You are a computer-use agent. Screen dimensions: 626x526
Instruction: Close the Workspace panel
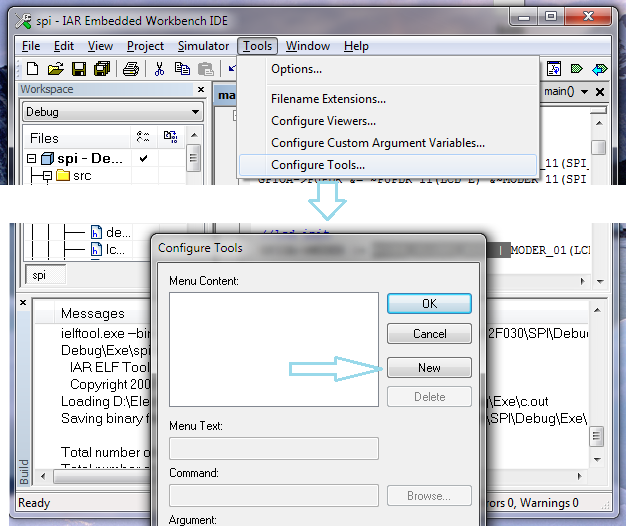point(201,89)
